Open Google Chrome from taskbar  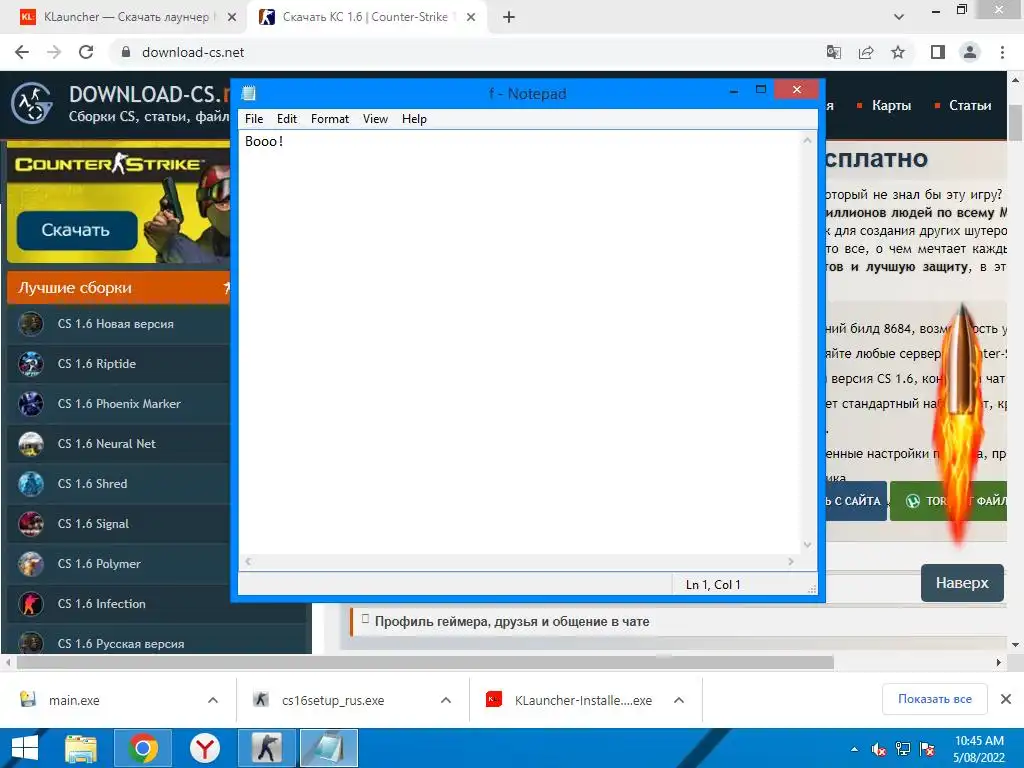142,748
